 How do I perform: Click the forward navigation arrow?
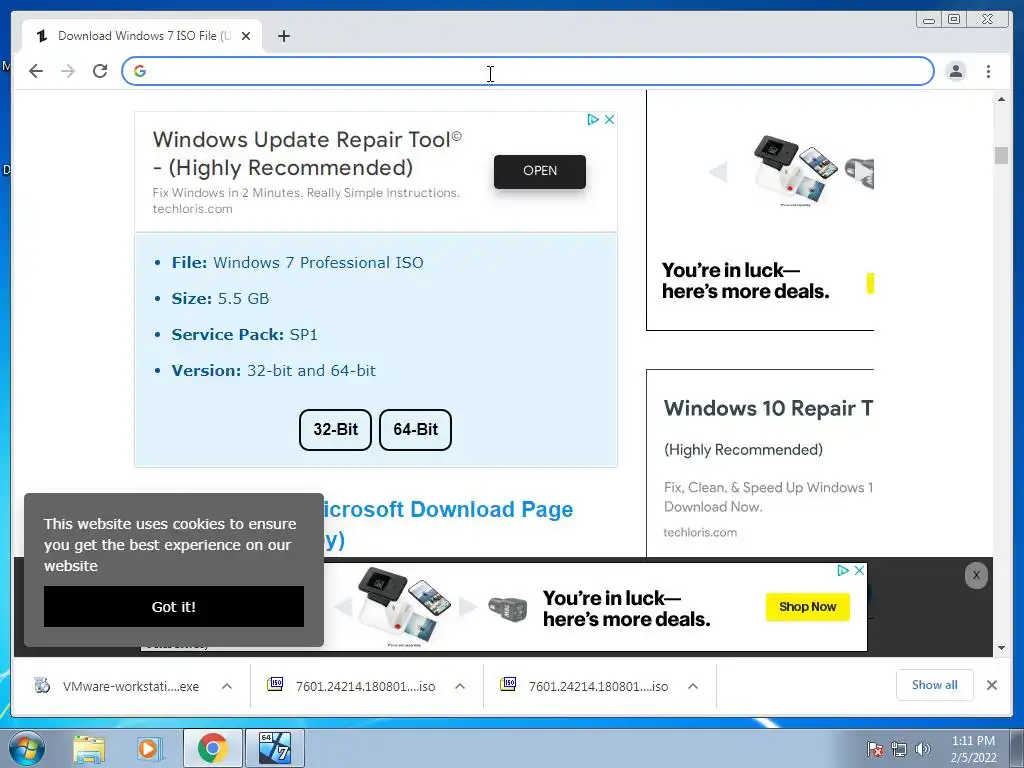coord(68,71)
